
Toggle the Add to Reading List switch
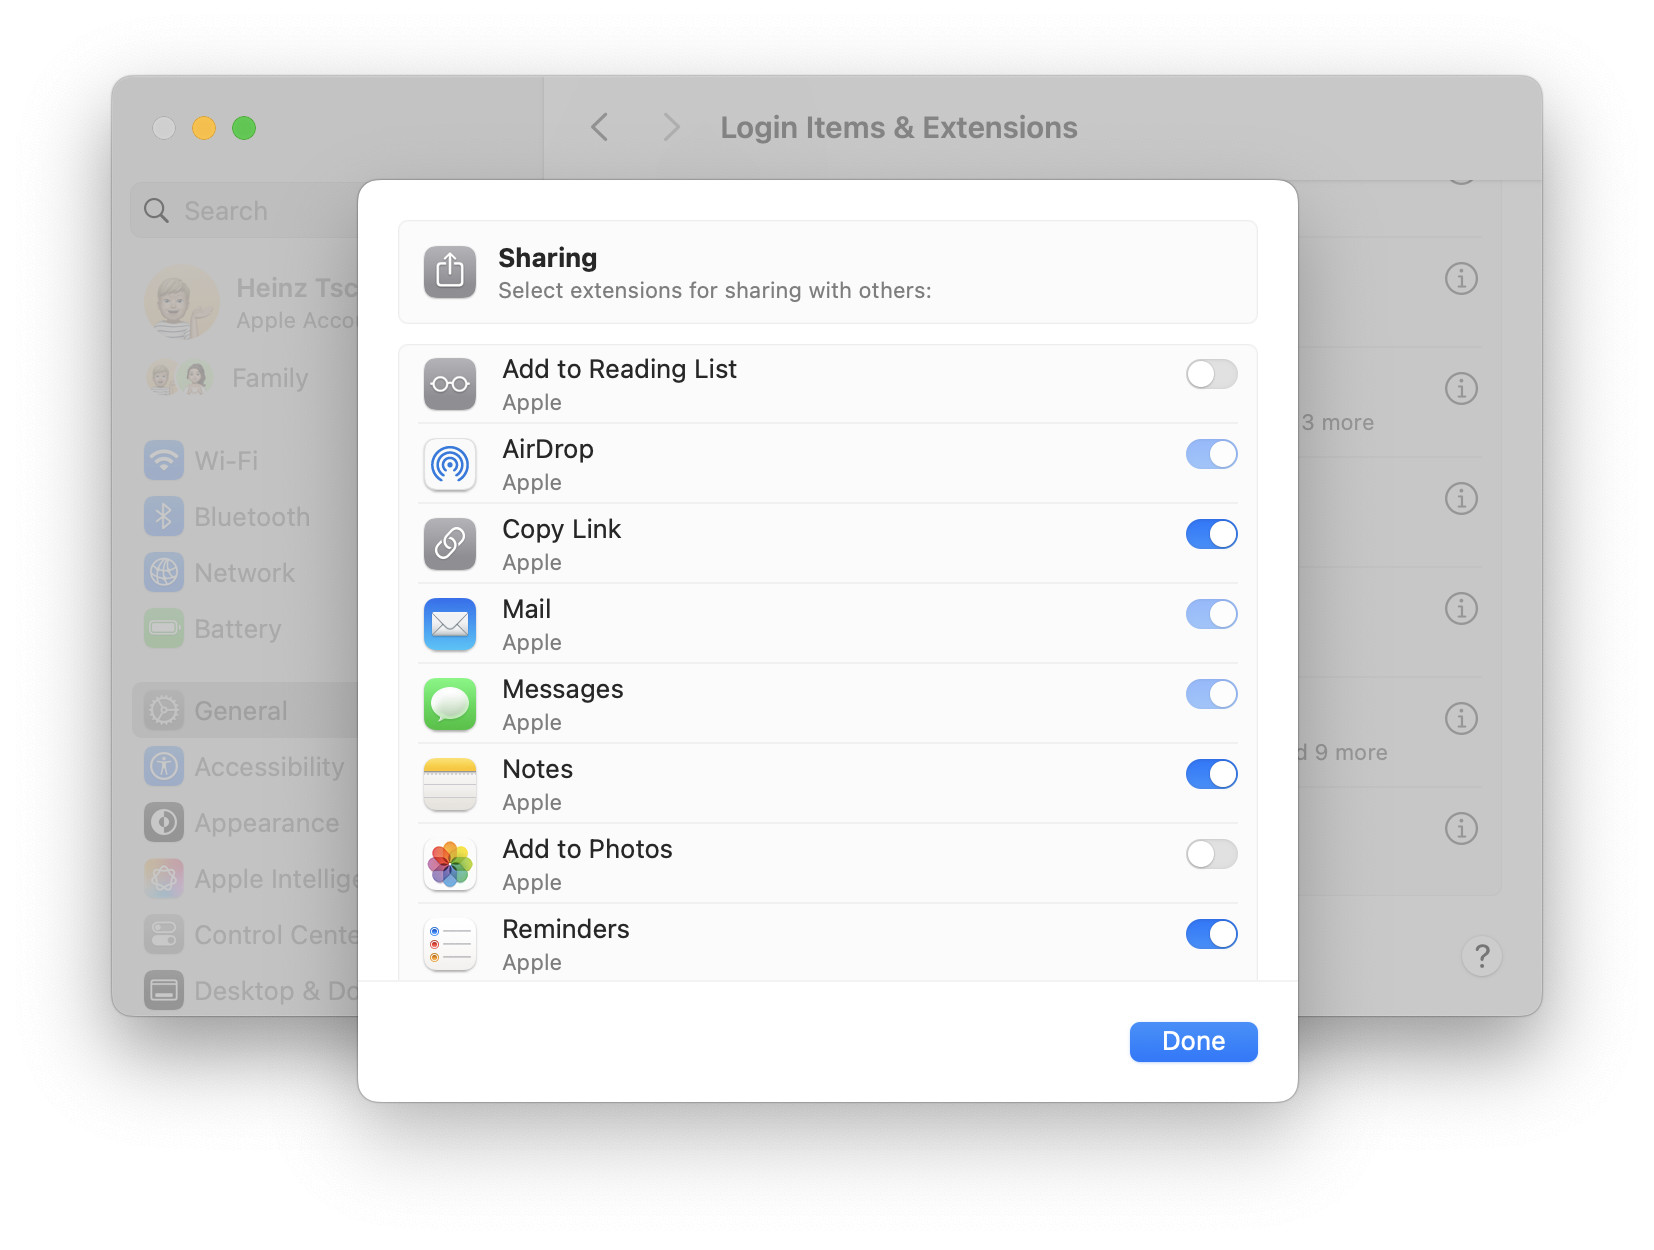[x=1211, y=374]
